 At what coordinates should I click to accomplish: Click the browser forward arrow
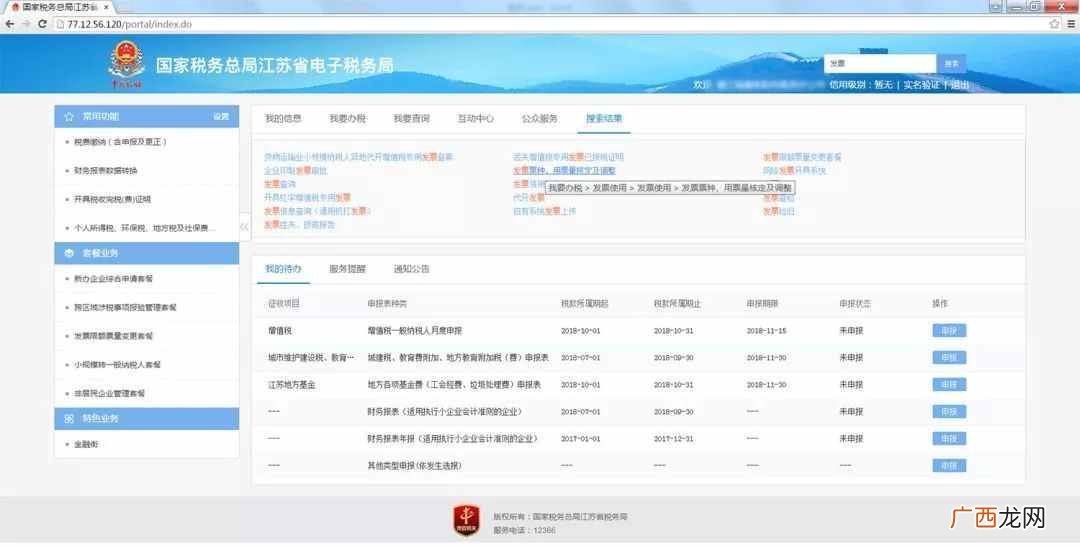(x=26, y=23)
